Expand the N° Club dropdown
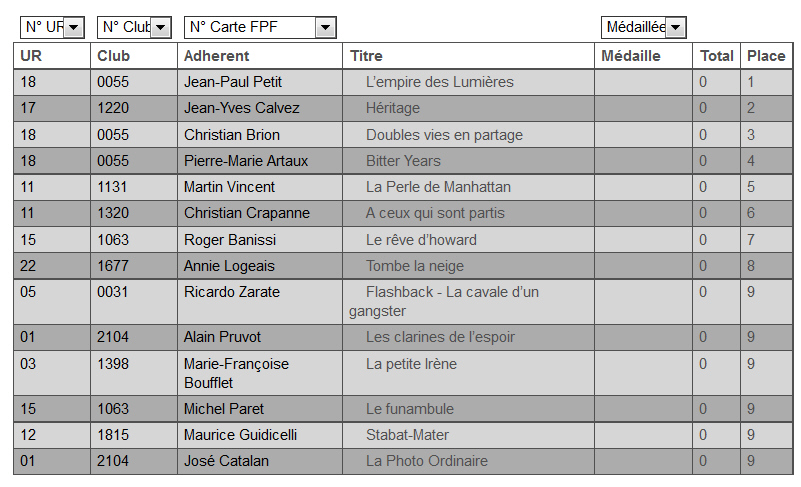The width and height of the screenshot is (801, 487). pos(134,27)
